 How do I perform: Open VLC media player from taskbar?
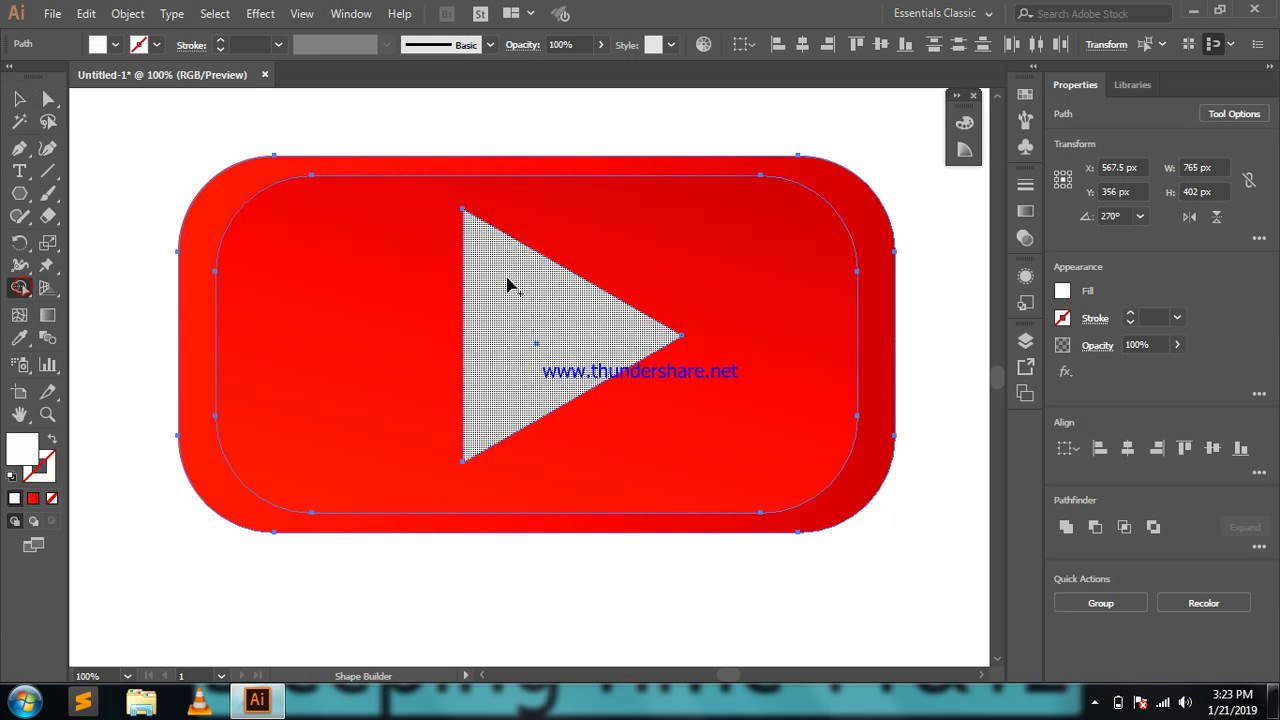click(200, 701)
